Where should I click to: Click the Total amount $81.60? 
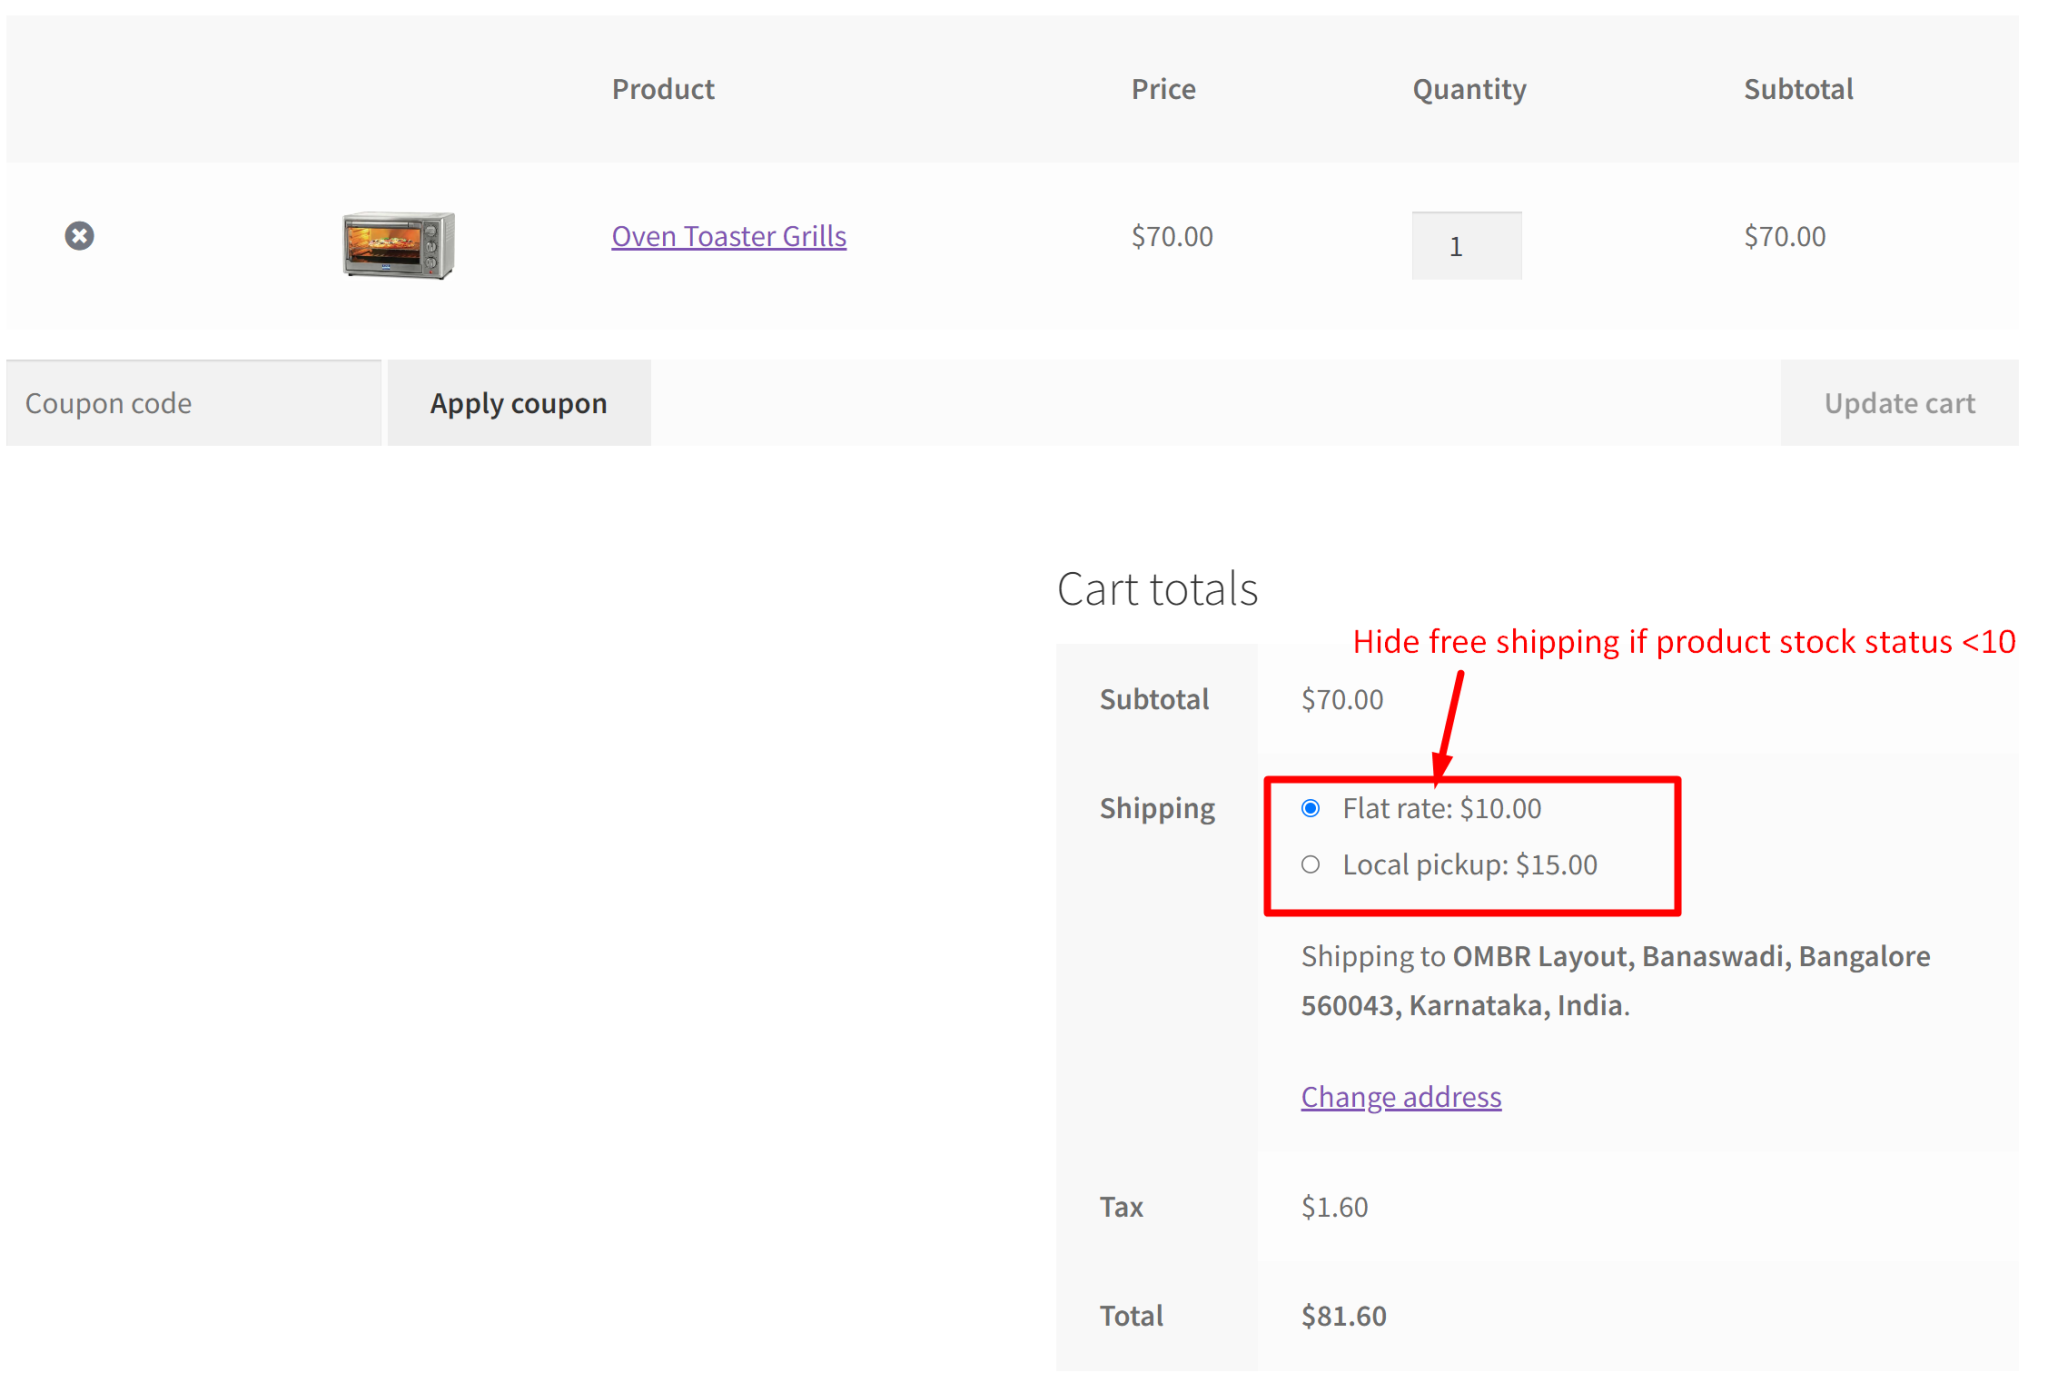(x=1343, y=1315)
